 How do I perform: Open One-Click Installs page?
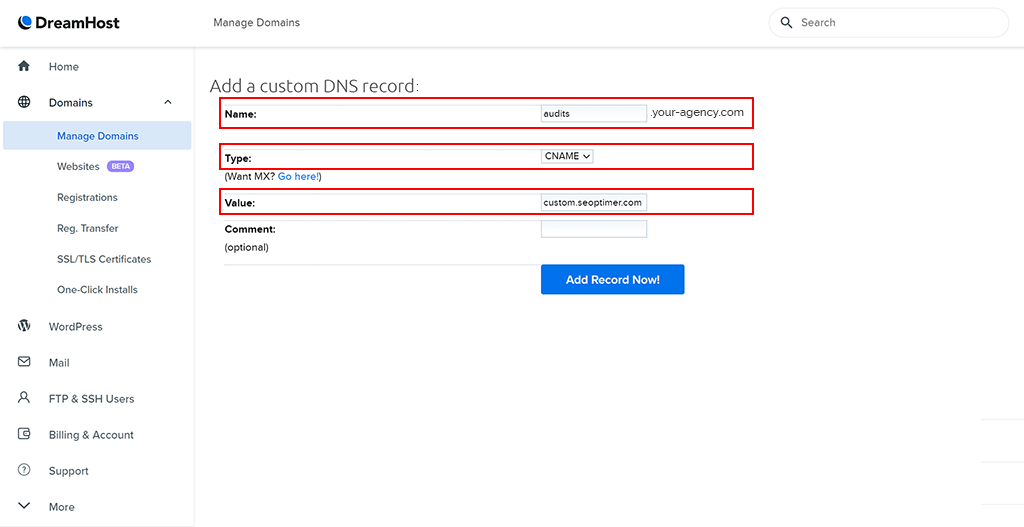click(97, 290)
